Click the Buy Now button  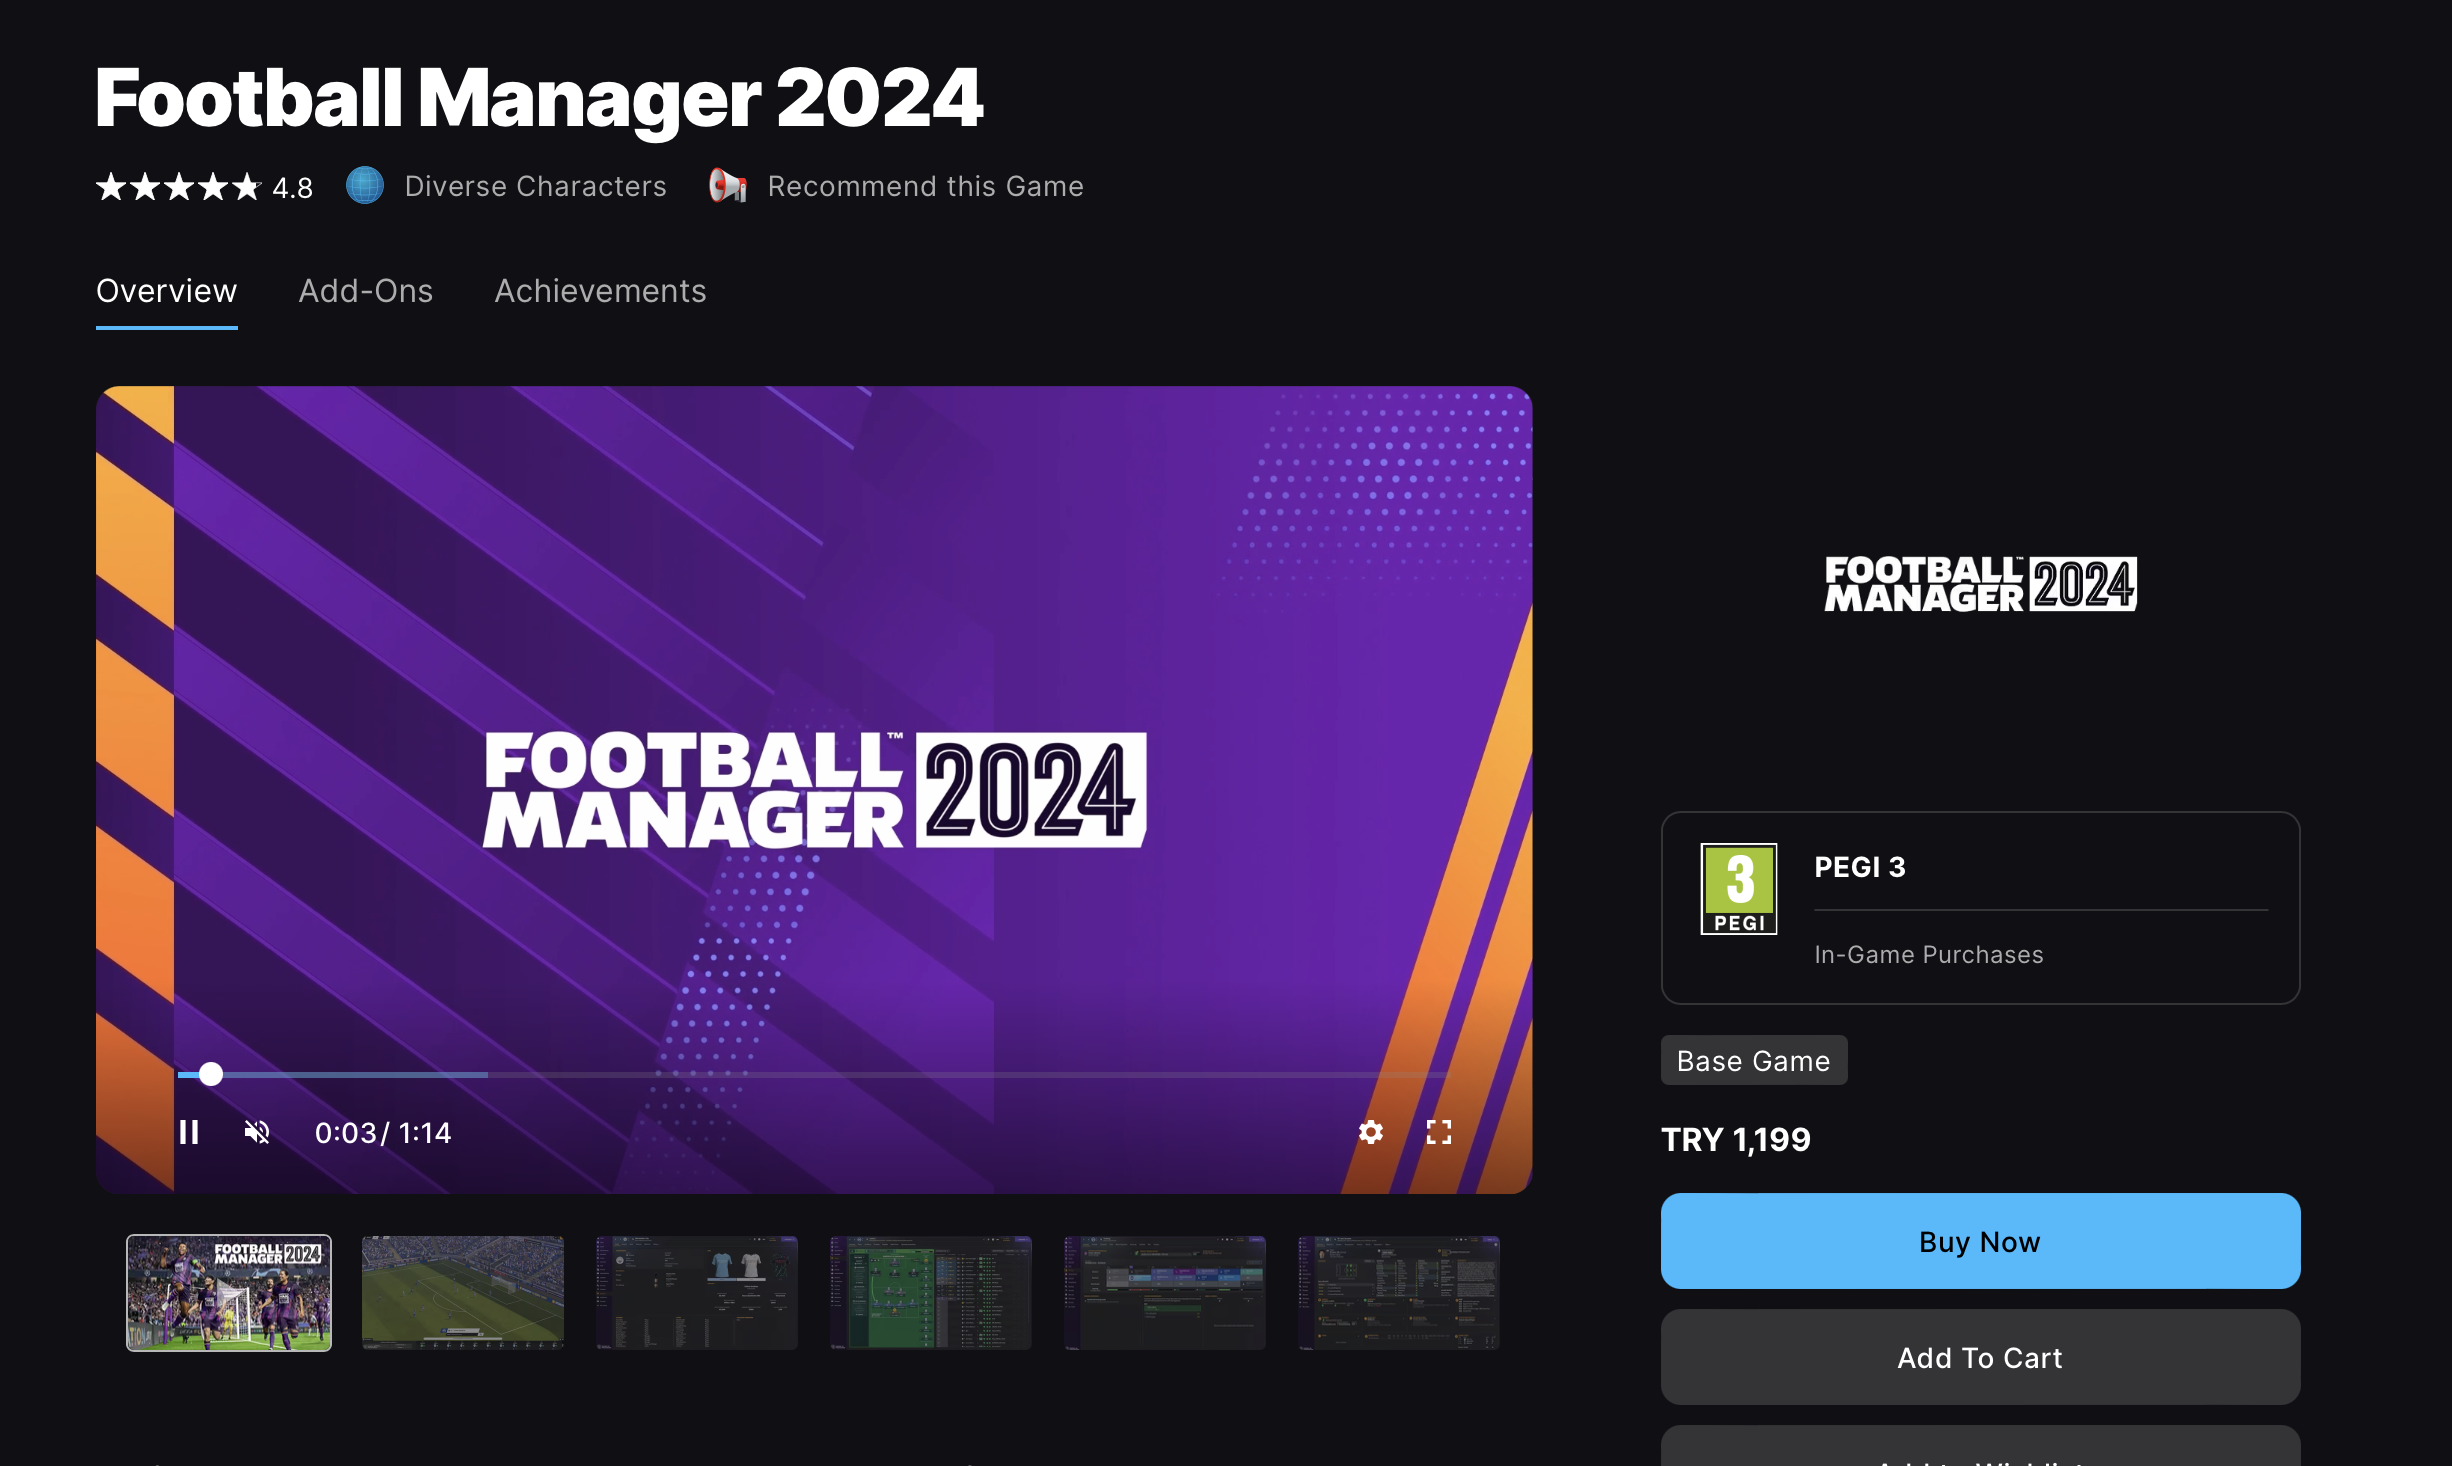[1980, 1241]
